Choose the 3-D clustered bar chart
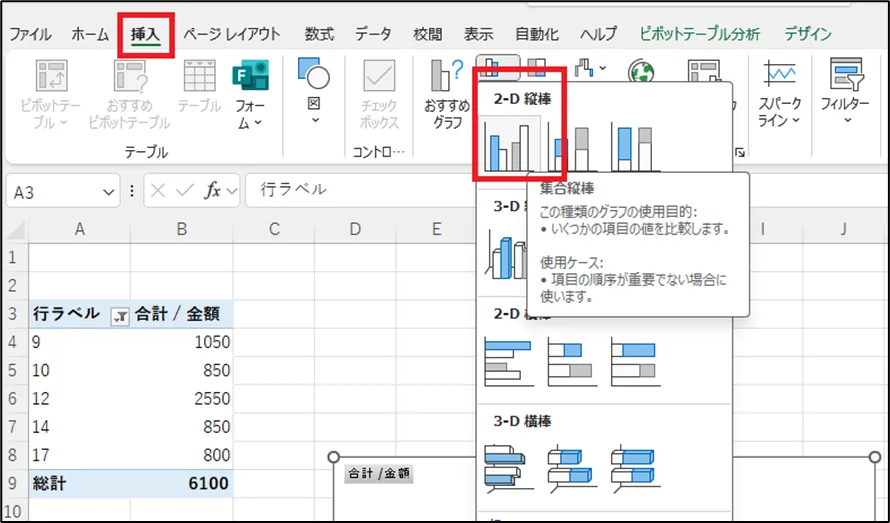The height and width of the screenshot is (523, 890). [x=508, y=468]
